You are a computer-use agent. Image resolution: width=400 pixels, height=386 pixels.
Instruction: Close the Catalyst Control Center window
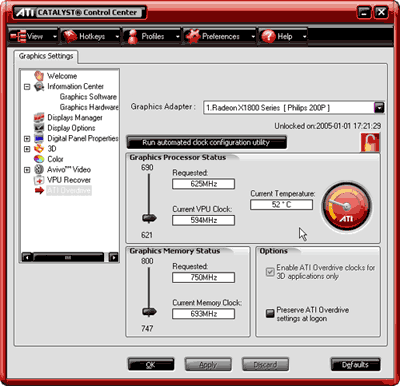pyautogui.click(x=381, y=13)
